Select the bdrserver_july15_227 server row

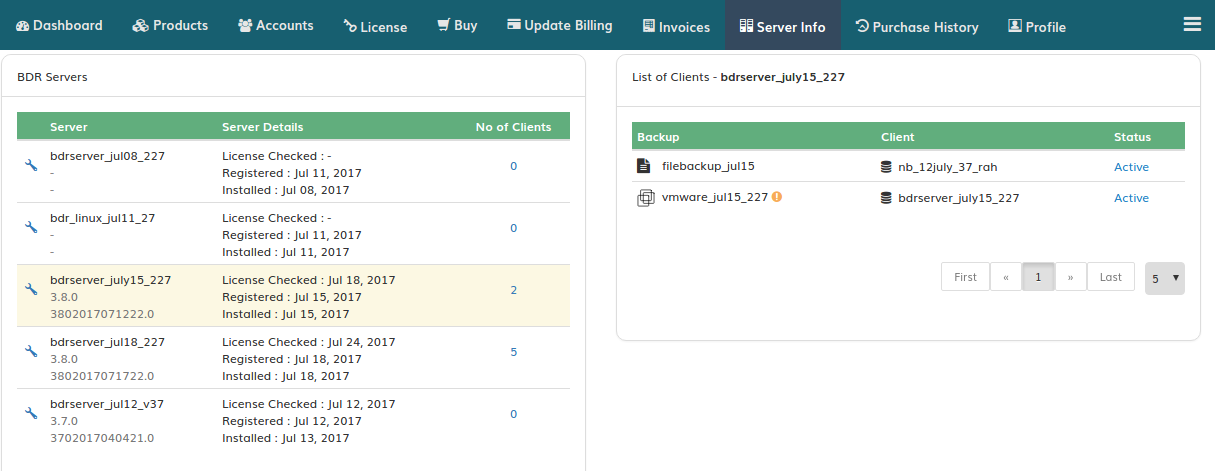[294, 296]
